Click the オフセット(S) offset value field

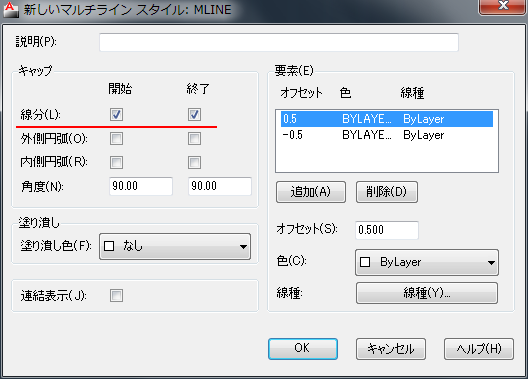[x=387, y=230]
